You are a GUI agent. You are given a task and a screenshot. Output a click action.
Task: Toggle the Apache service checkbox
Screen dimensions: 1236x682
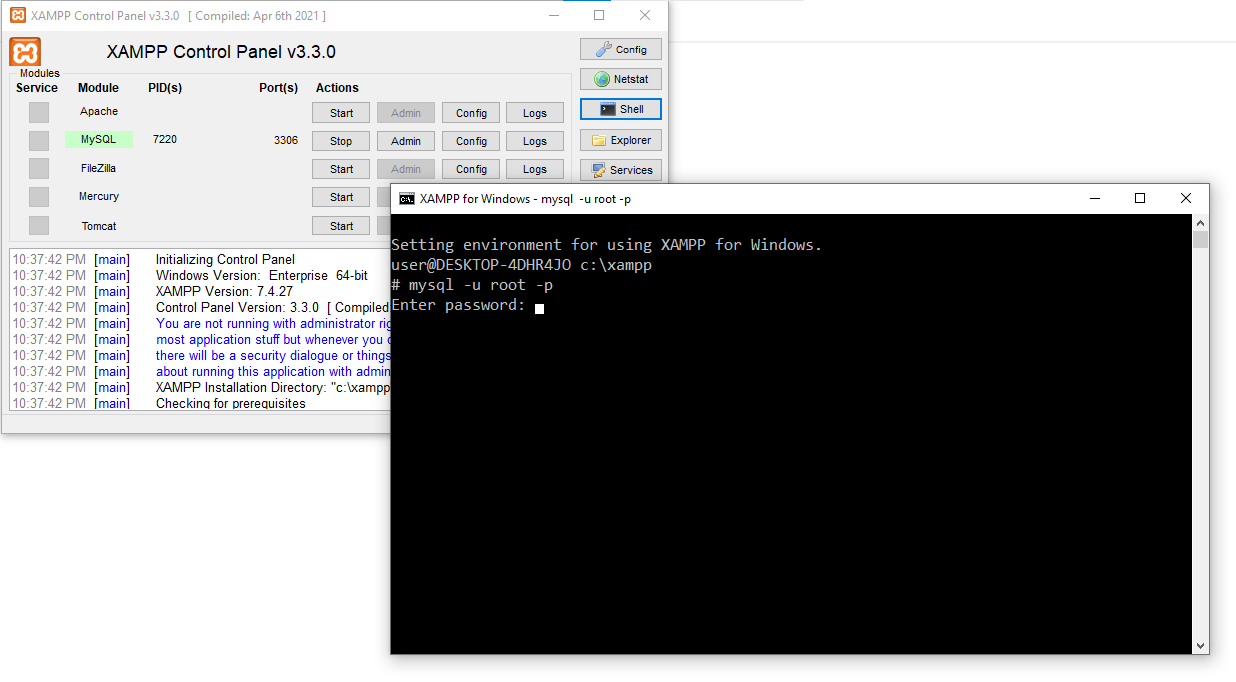[x=39, y=112]
